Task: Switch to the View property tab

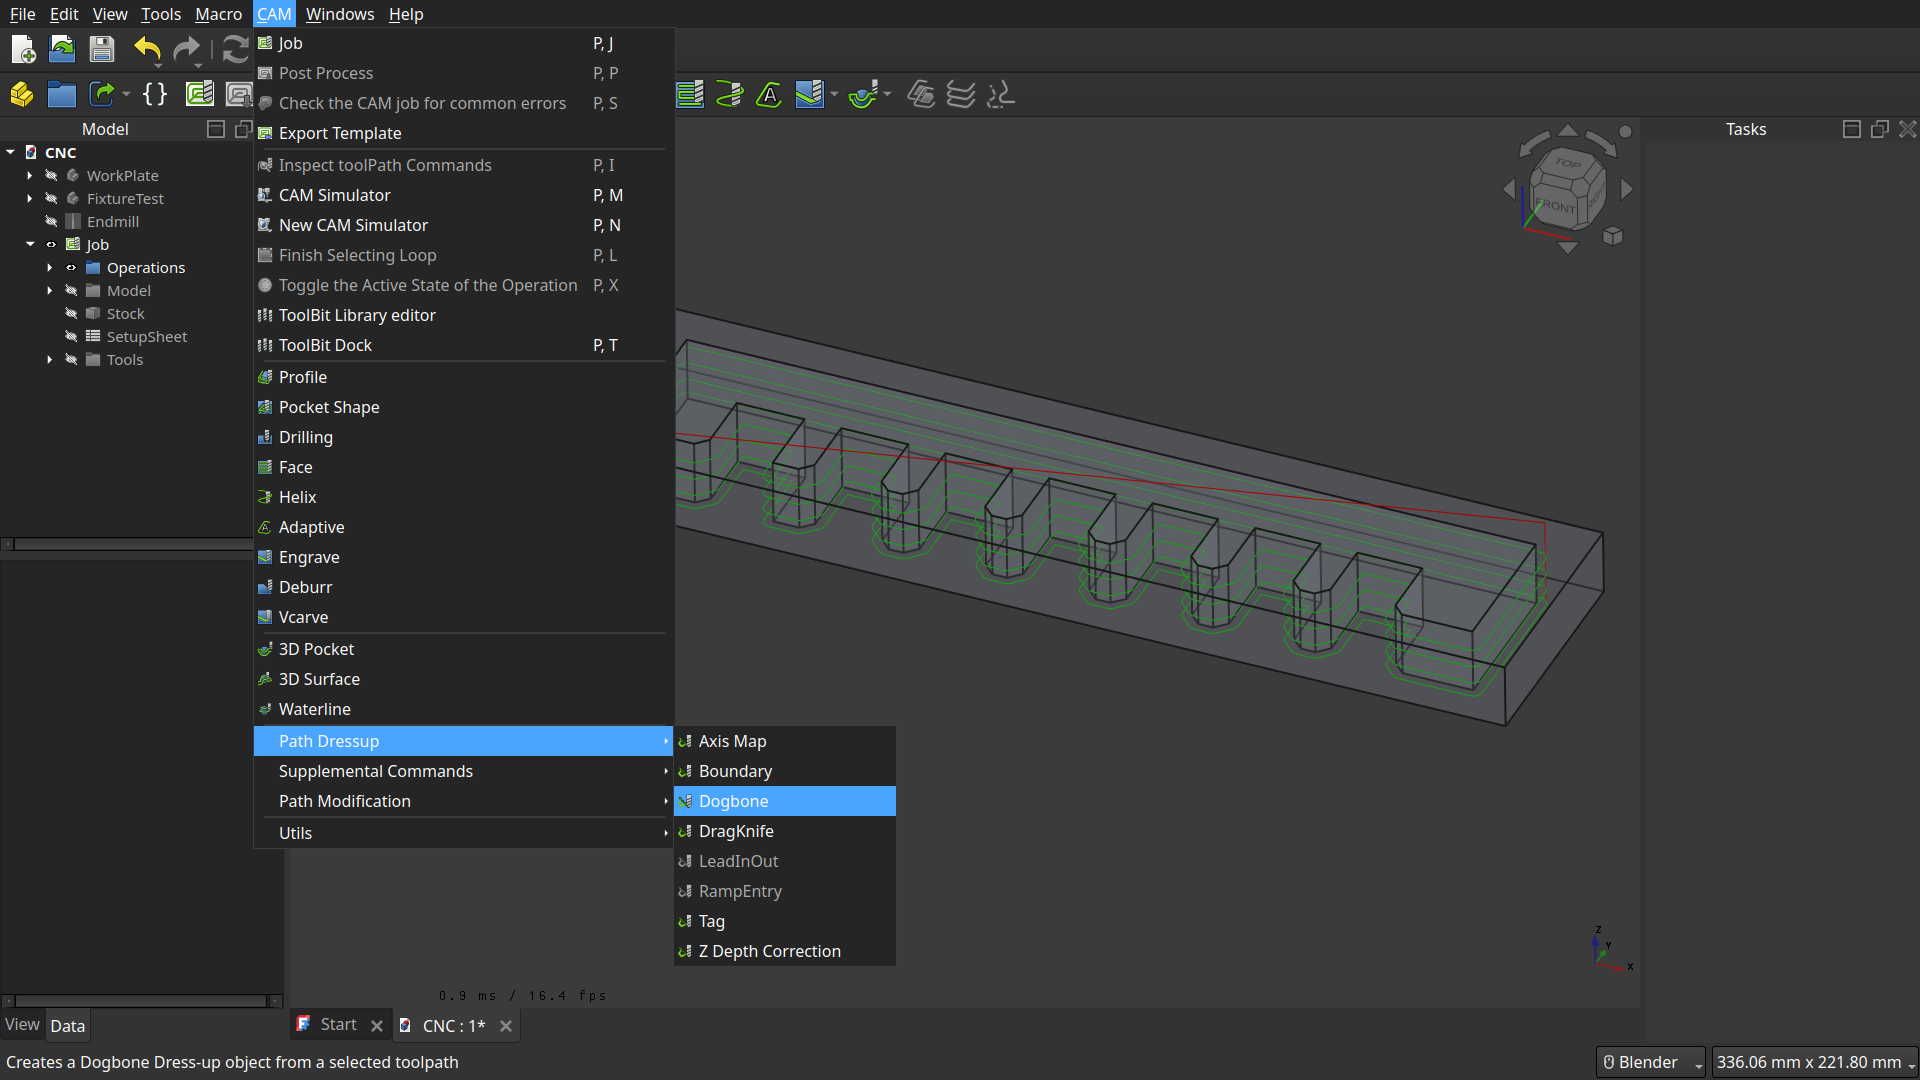Action: pos(22,1025)
